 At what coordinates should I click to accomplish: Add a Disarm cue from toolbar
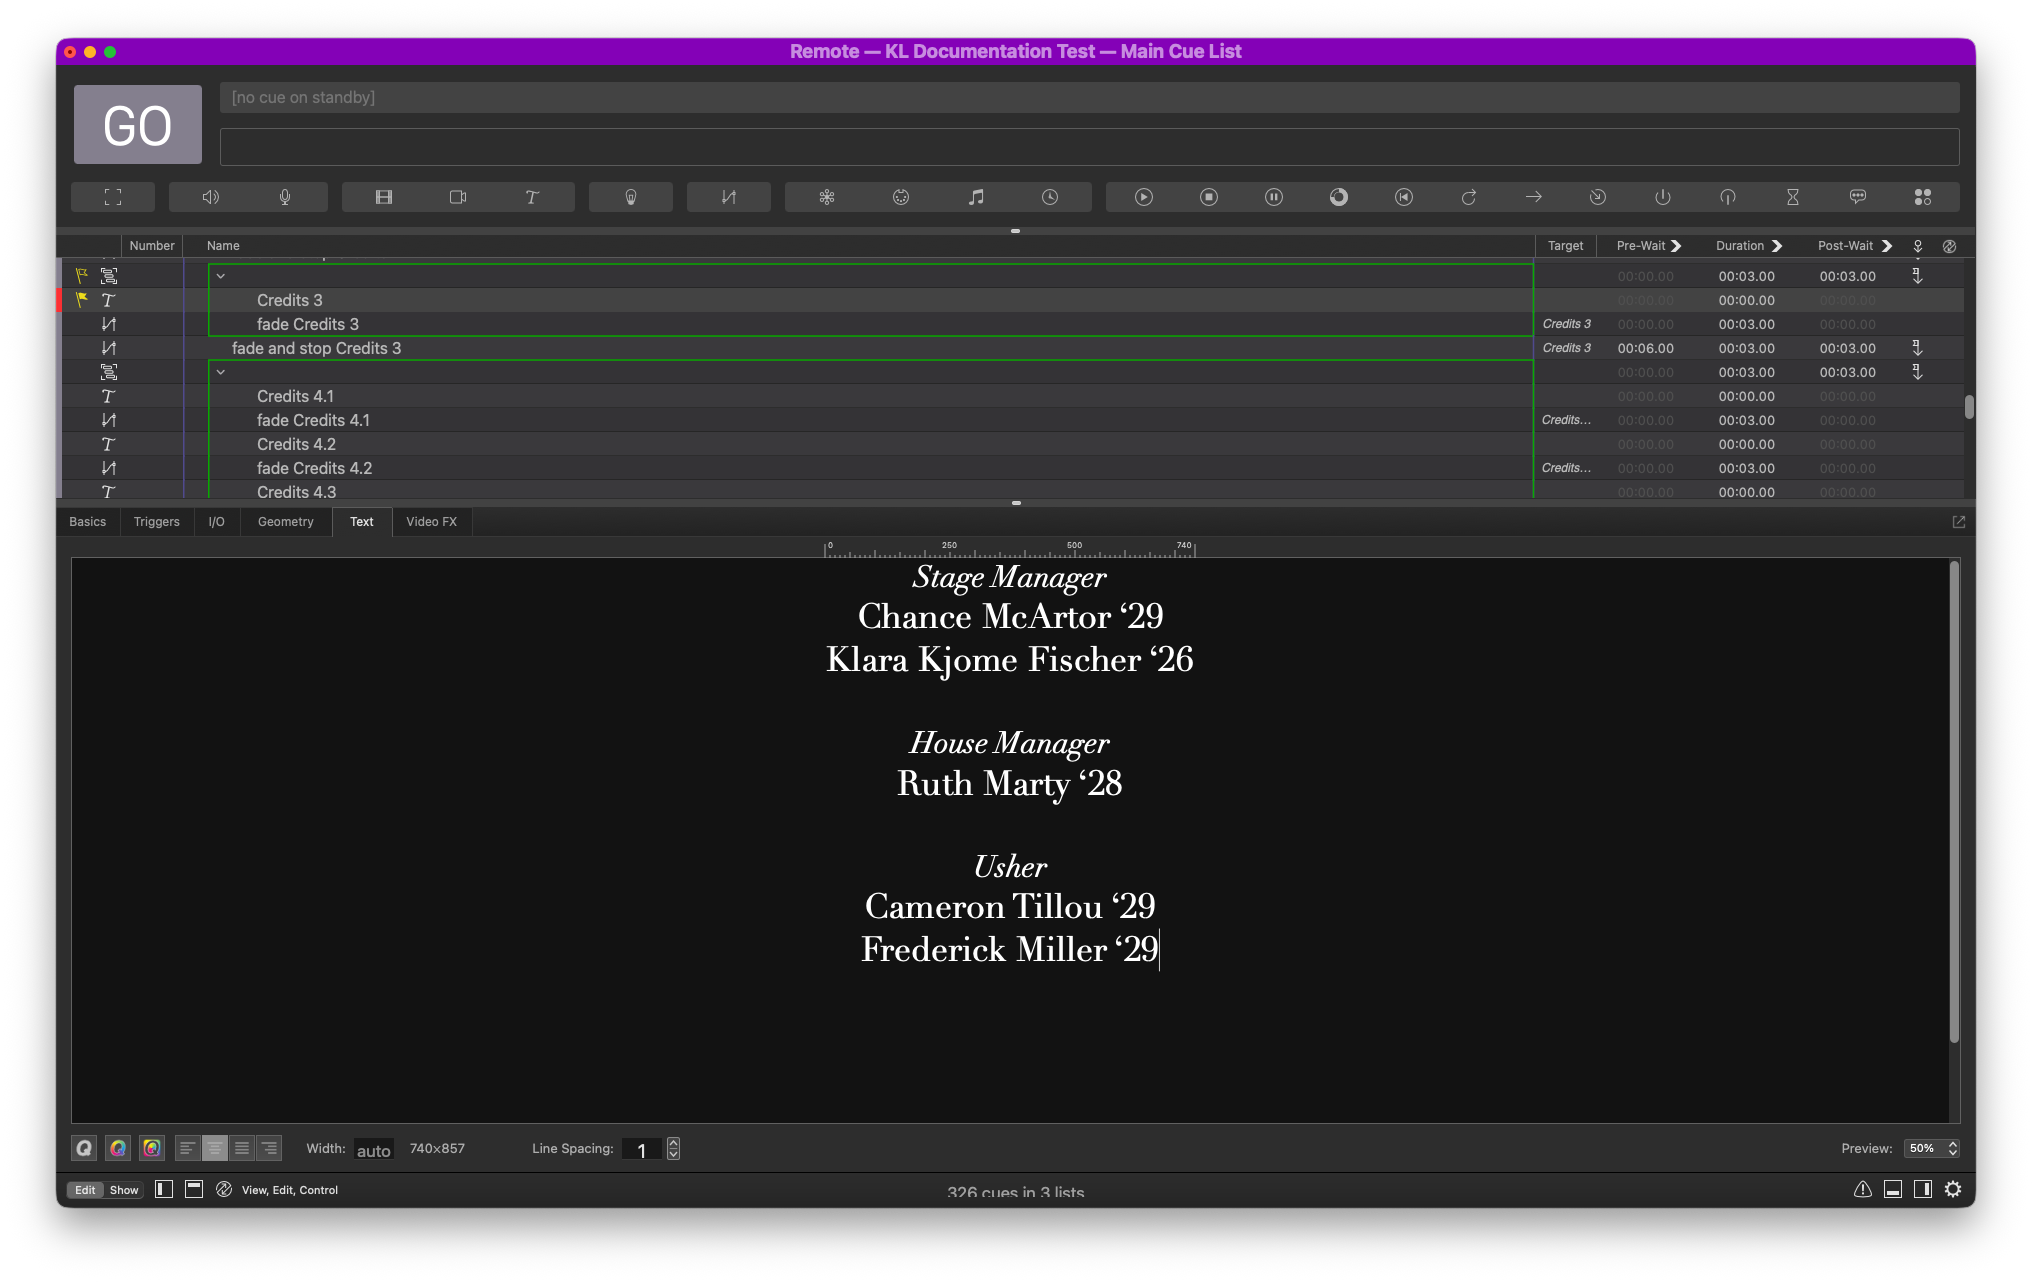(x=1728, y=197)
